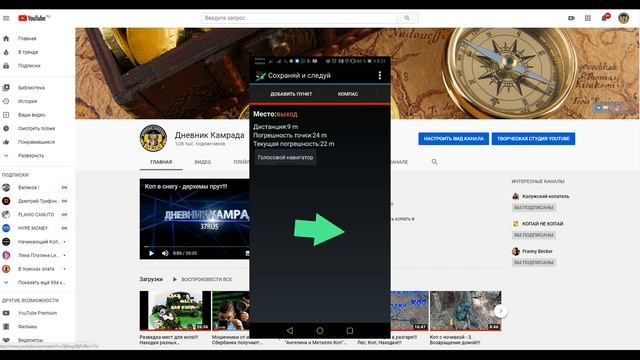Open the YouTube hamburger guide menu

pyautogui.click(x=6, y=18)
